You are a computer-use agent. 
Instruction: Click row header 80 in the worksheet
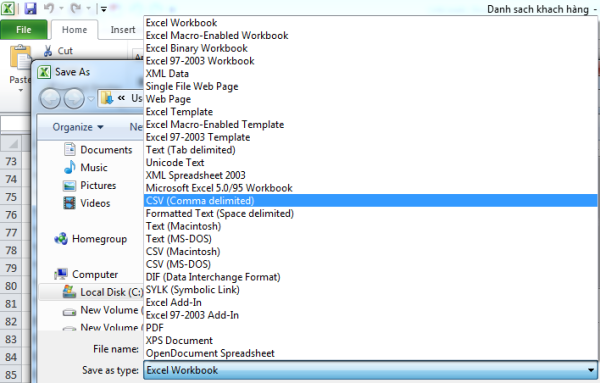pos(11,286)
